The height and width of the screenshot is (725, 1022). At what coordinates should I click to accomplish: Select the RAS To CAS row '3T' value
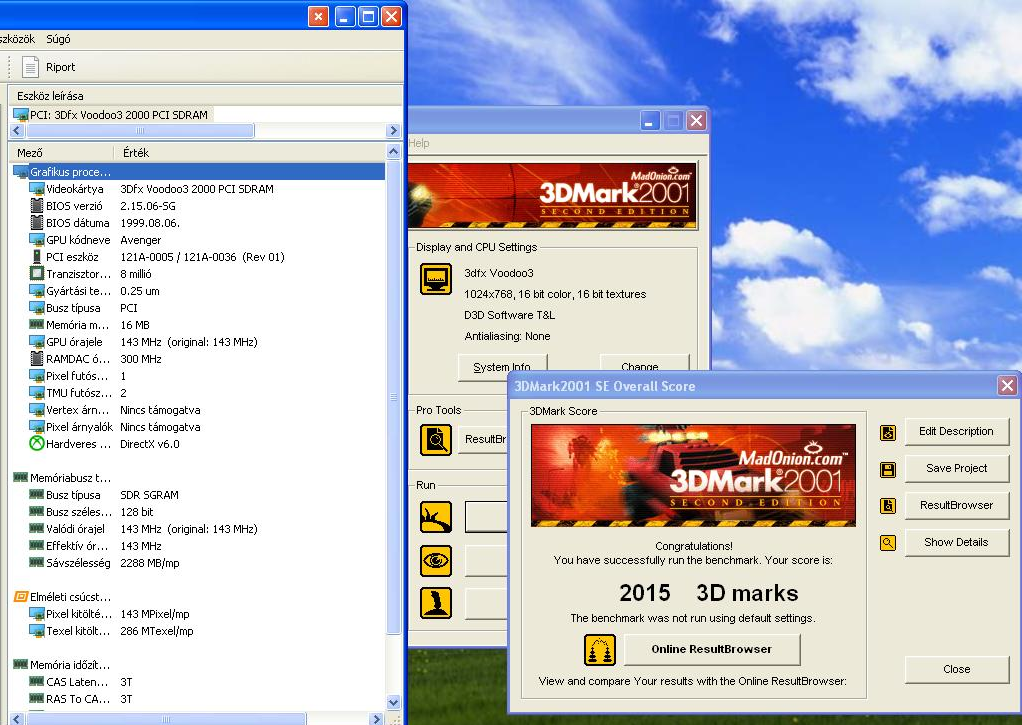click(x=126, y=699)
